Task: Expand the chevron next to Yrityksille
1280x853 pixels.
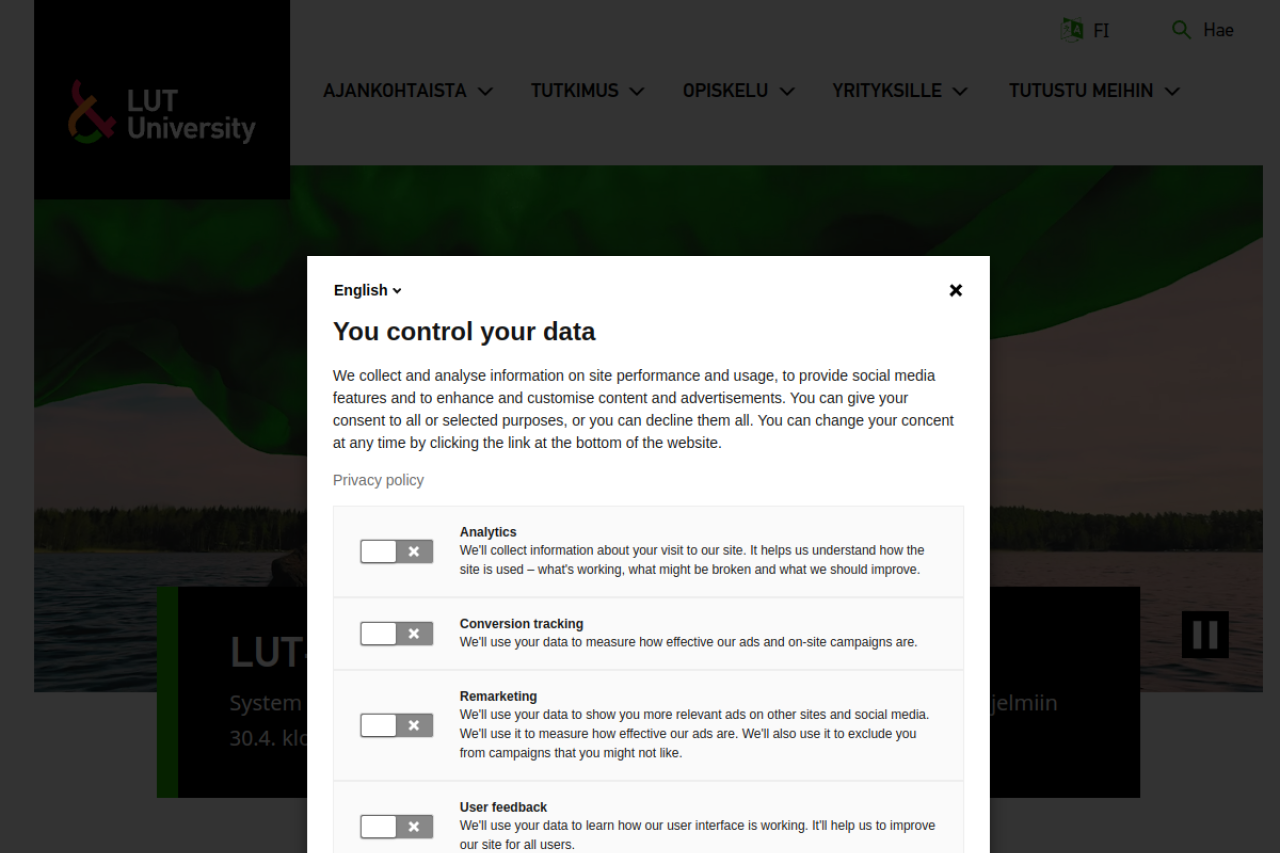Action: (960, 91)
